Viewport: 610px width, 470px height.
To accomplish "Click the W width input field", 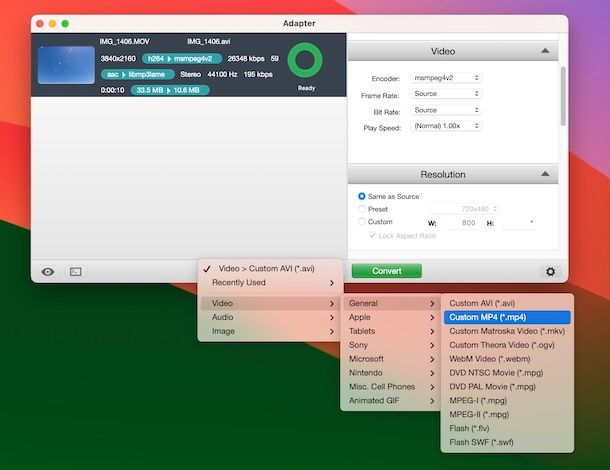I will pyautogui.click(x=460, y=223).
